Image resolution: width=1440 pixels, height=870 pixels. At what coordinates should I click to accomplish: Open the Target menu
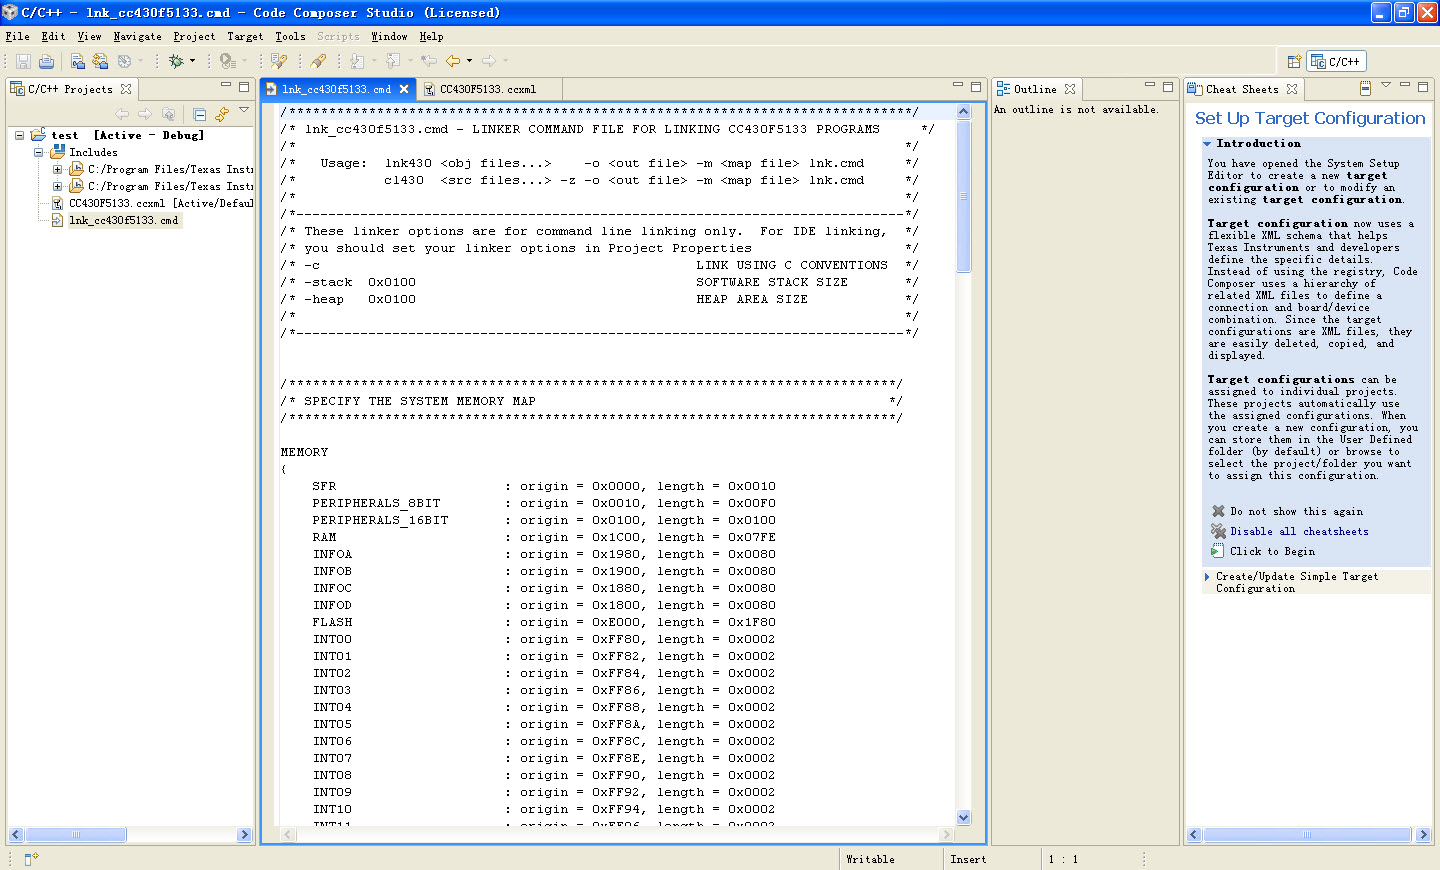(x=245, y=36)
